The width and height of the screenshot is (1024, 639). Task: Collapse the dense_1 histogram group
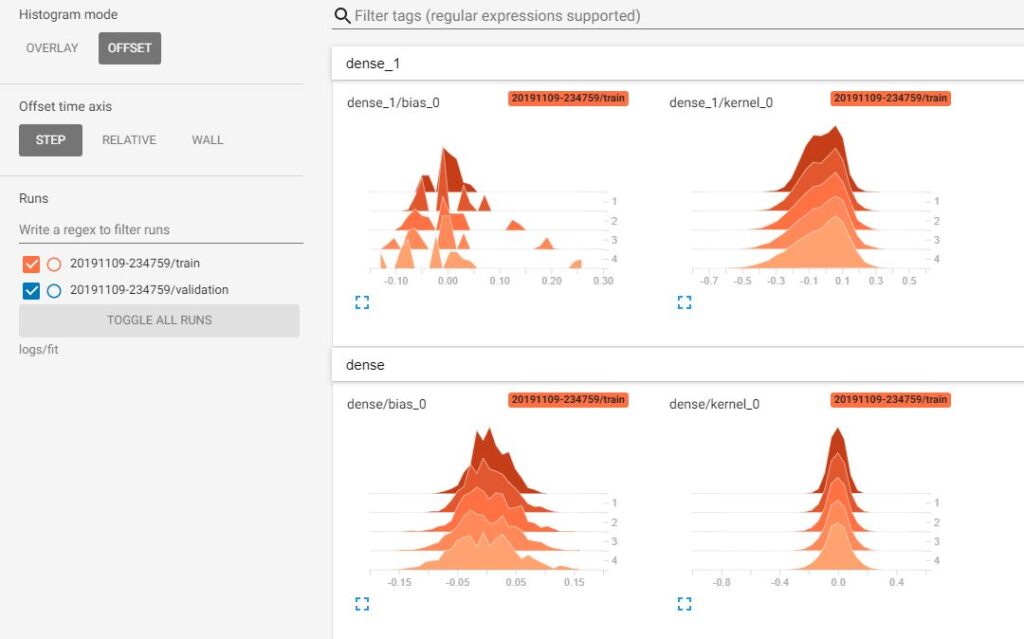point(678,63)
